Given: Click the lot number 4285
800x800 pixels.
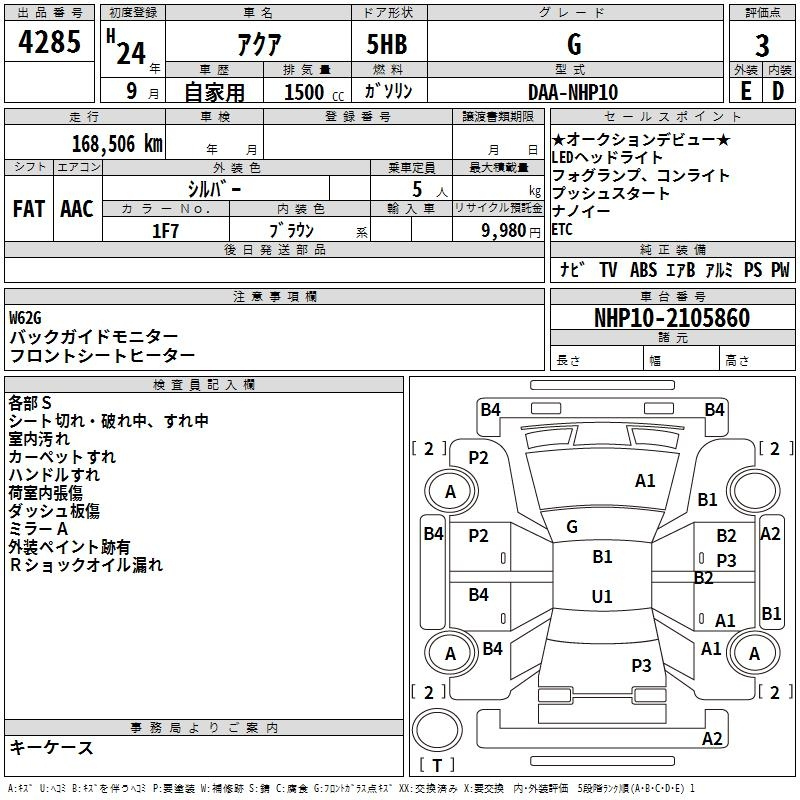Looking at the screenshot, I should 49,42.
